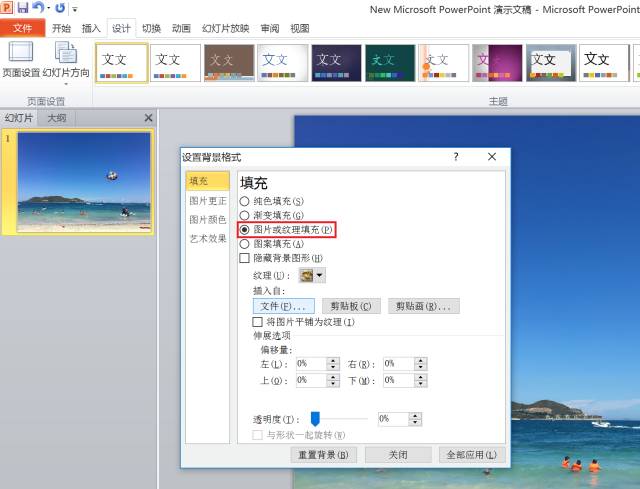Click the 右 right offset input field

398,364
